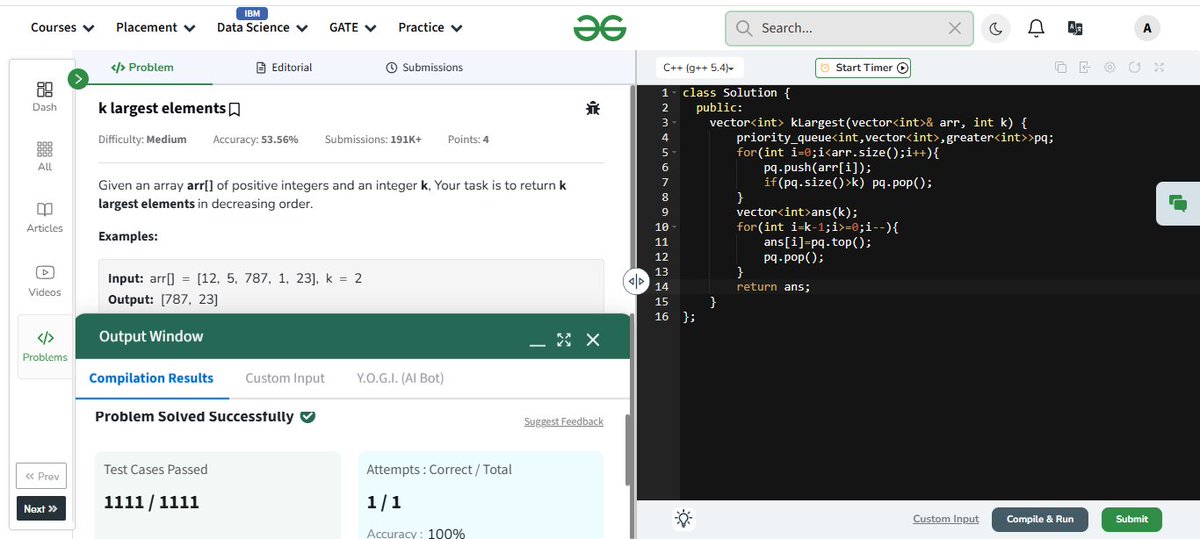Select the Compilation Results tab
Screen dimensions: 1200x539
click(x=151, y=378)
